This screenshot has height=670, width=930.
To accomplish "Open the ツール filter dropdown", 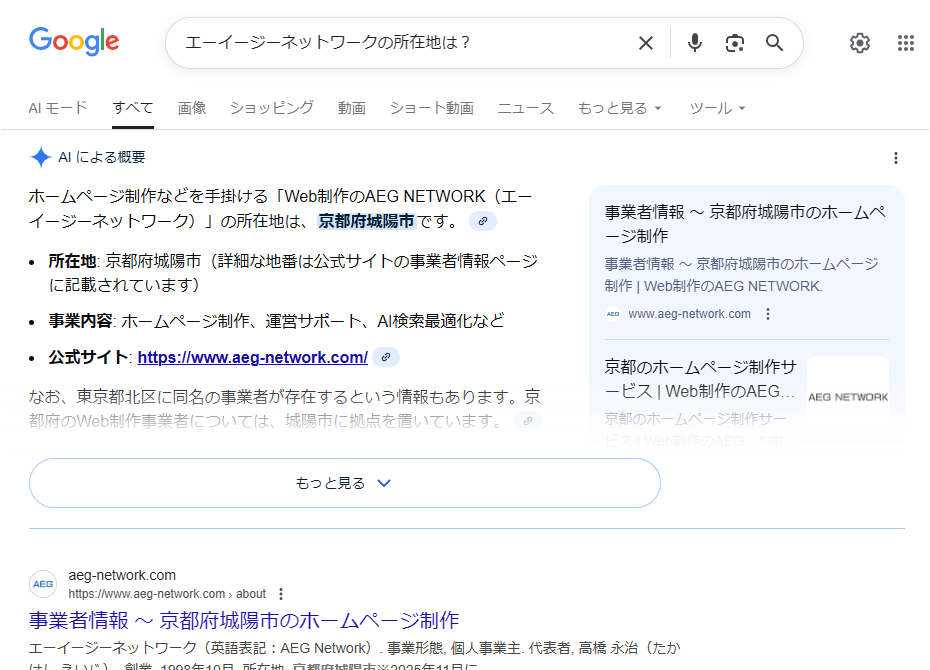I will pos(717,108).
